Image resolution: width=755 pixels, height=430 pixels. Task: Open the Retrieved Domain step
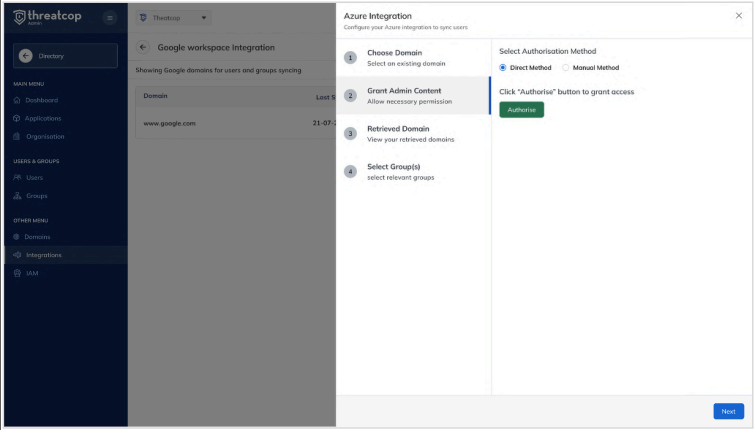[412, 134]
